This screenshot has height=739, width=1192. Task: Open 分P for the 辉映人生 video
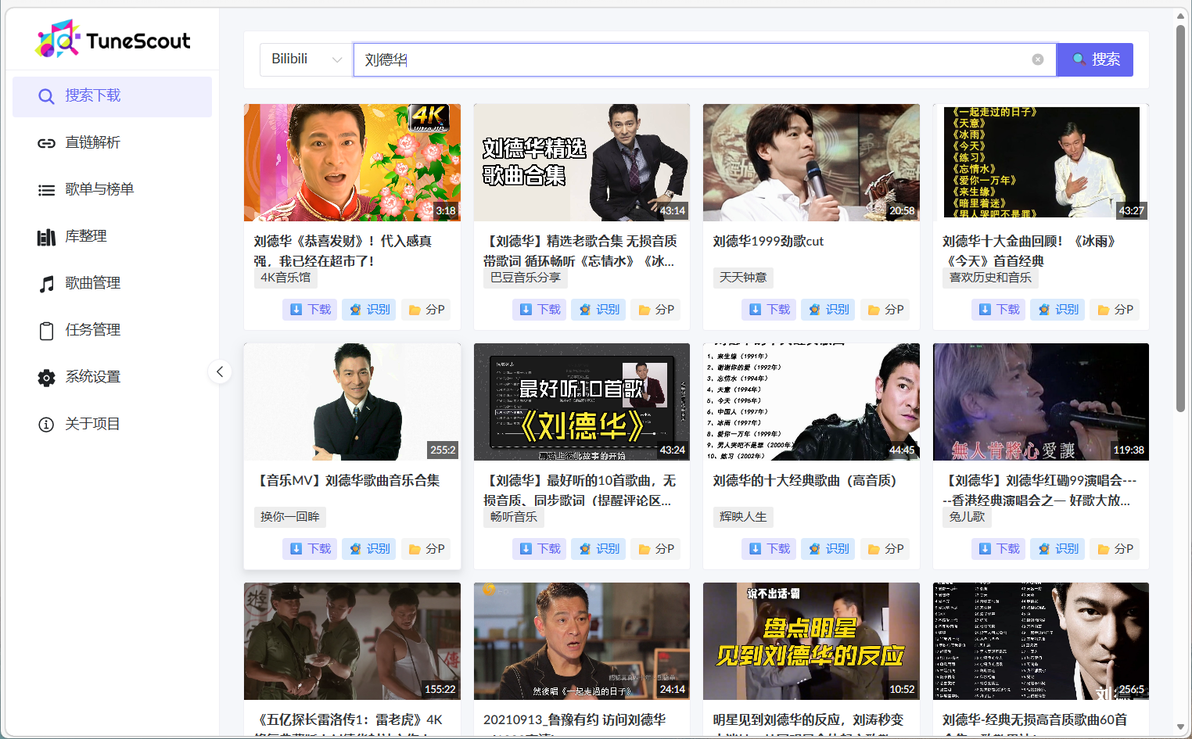(x=885, y=549)
